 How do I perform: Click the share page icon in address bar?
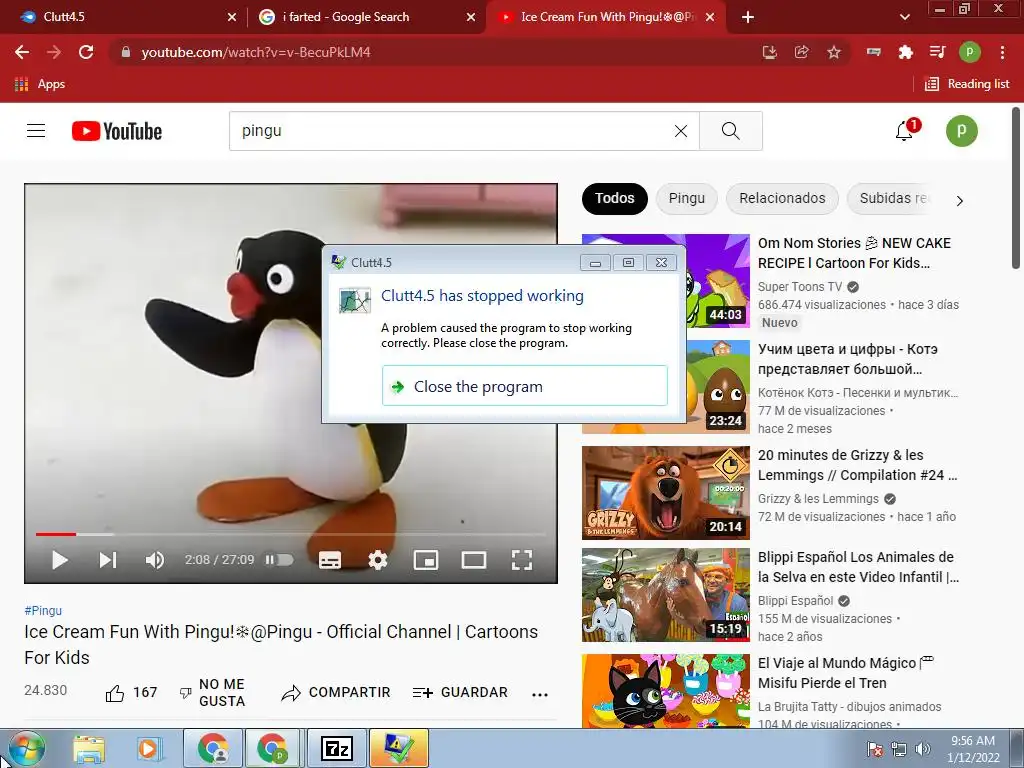pos(801,52)
